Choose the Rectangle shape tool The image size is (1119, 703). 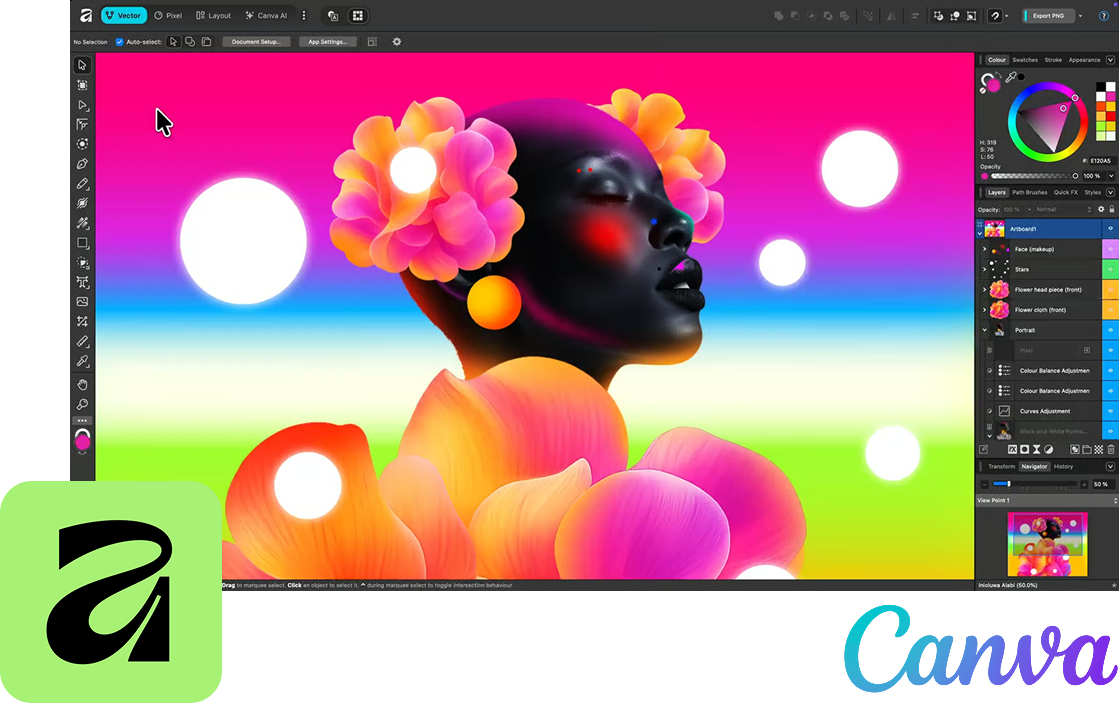click(82, 243)
